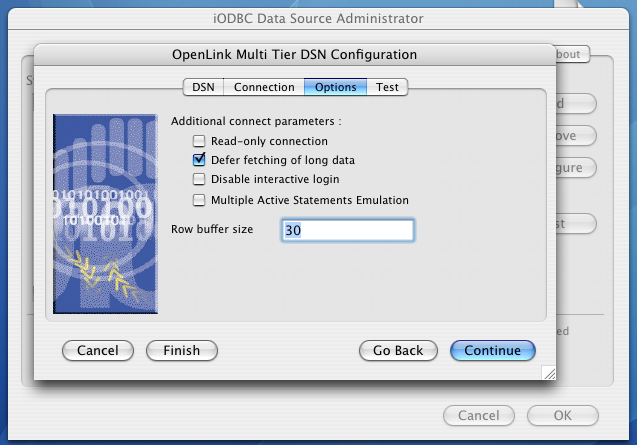637x445 pixels.
Task: Select the Options tab
Action: point(336,87)
